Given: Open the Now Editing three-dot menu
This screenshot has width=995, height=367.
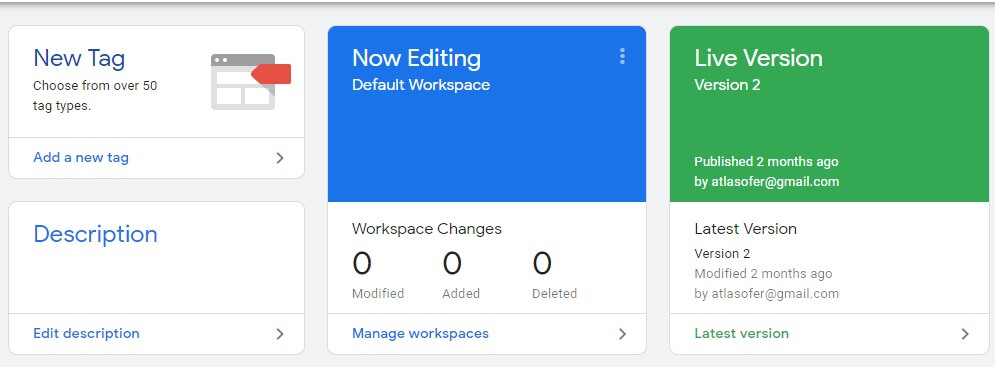Looking at the screenshot, I should click(622, 57).
